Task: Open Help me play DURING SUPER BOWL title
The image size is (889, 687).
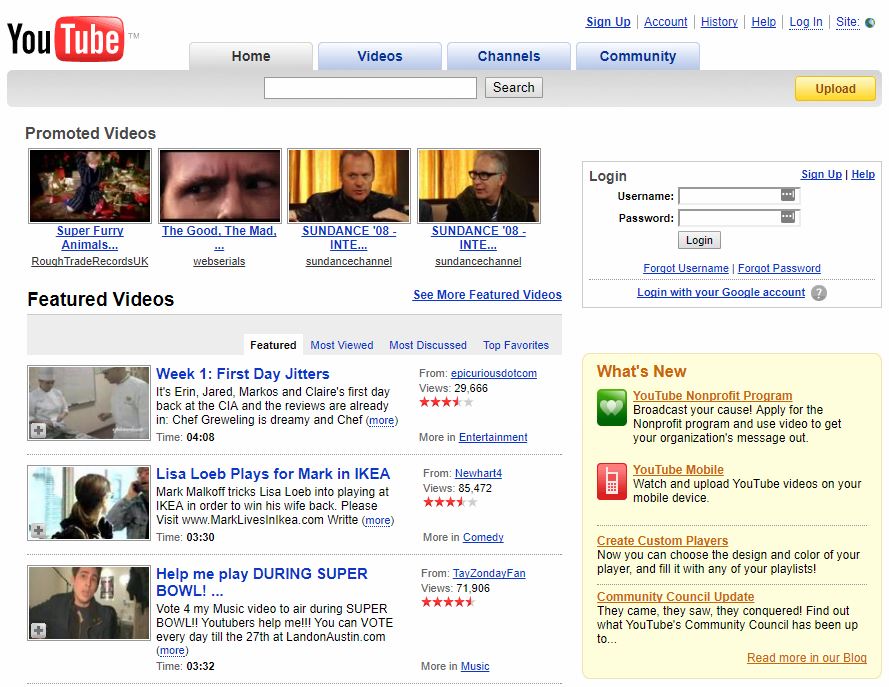Action: pyautogui.click(x=261, y=582)
